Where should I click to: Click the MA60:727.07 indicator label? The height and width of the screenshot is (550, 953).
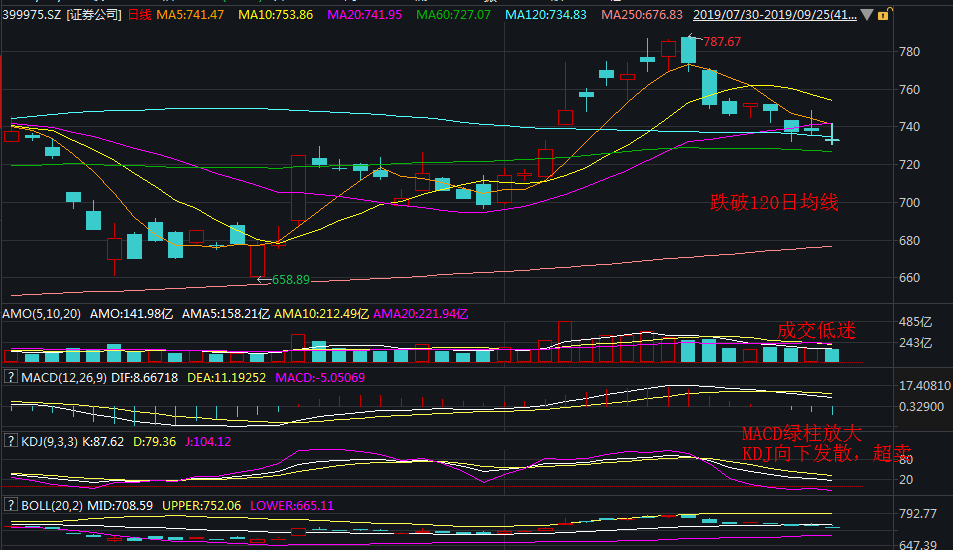click(x=453, y=15)
